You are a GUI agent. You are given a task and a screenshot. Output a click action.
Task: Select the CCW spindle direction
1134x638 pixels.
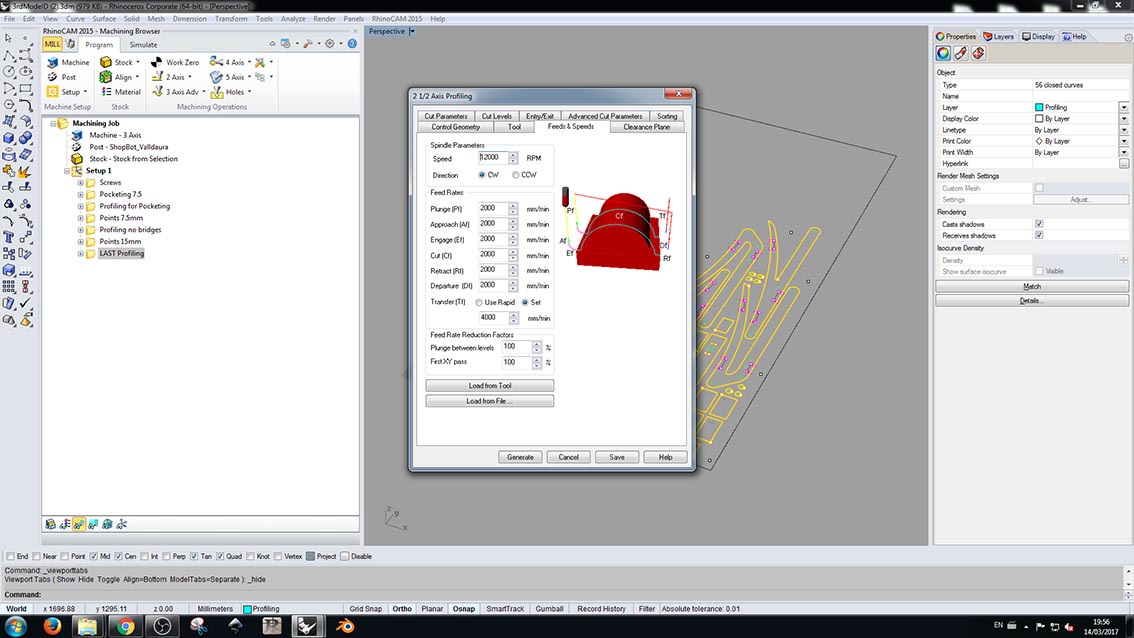point(516,175)
